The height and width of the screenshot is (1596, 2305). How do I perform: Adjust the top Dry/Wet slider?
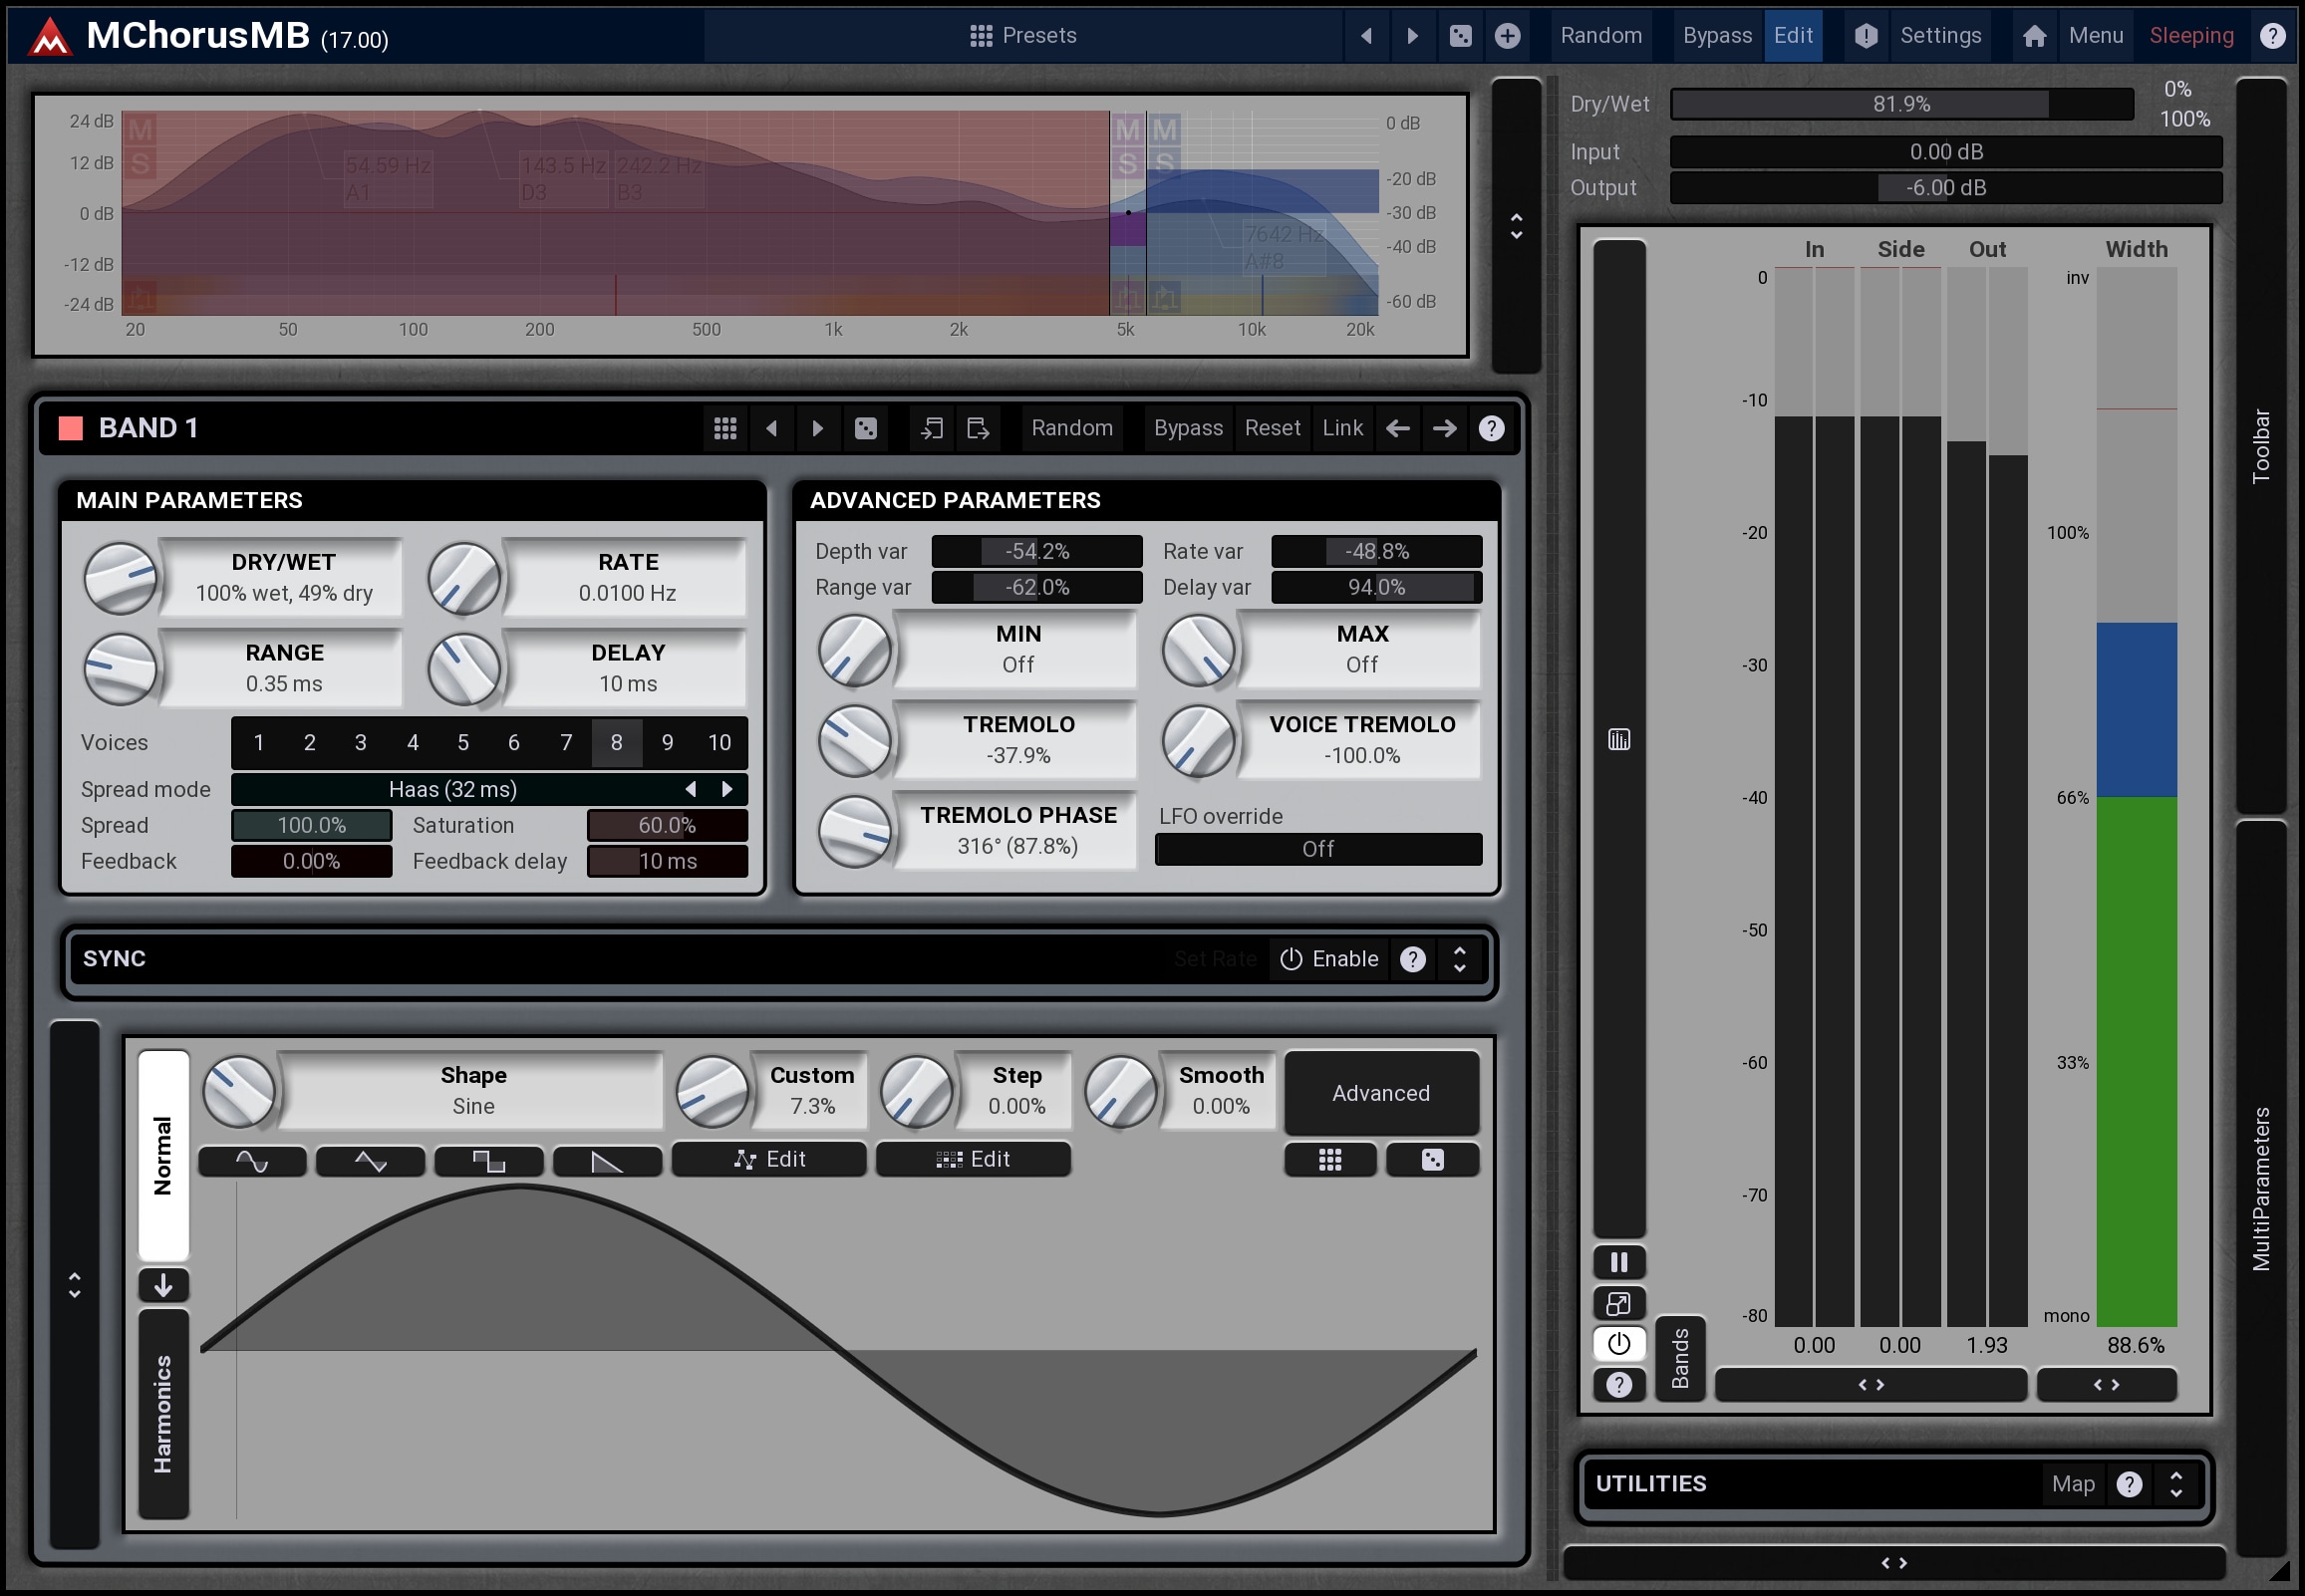1901,104
